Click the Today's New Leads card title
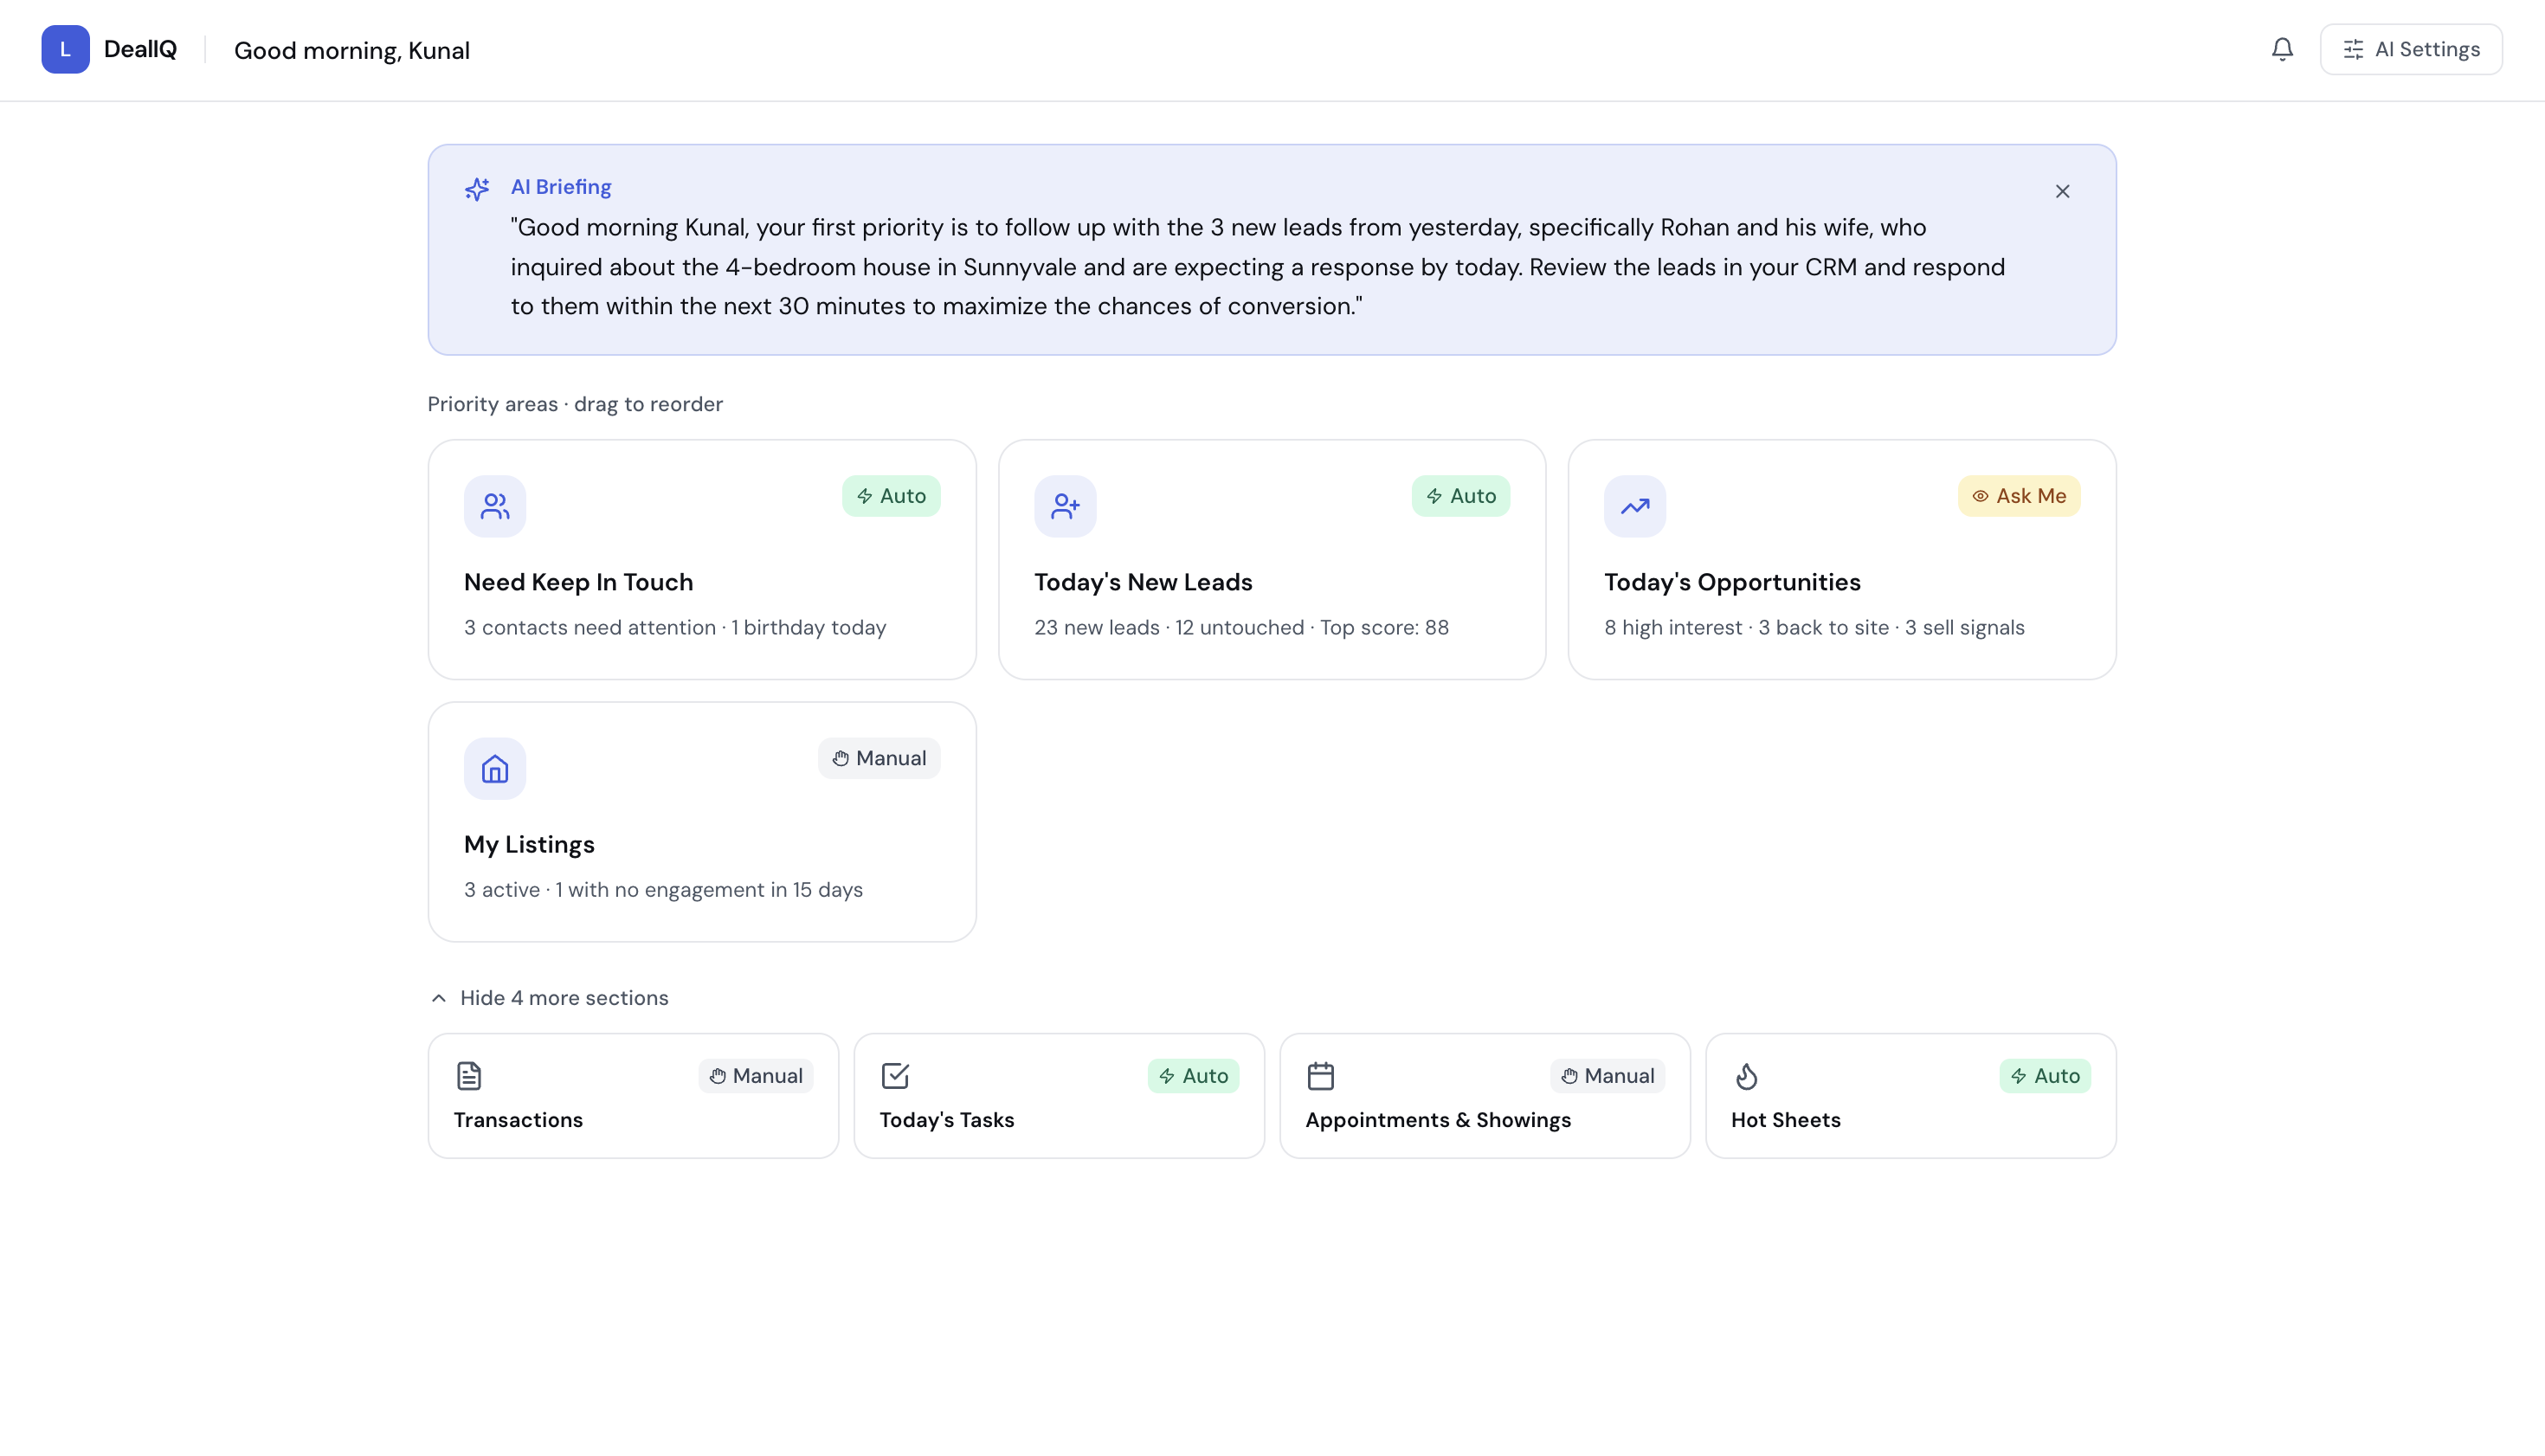The width and height of the screenshot is (2545, 1456). [1143, 582]
